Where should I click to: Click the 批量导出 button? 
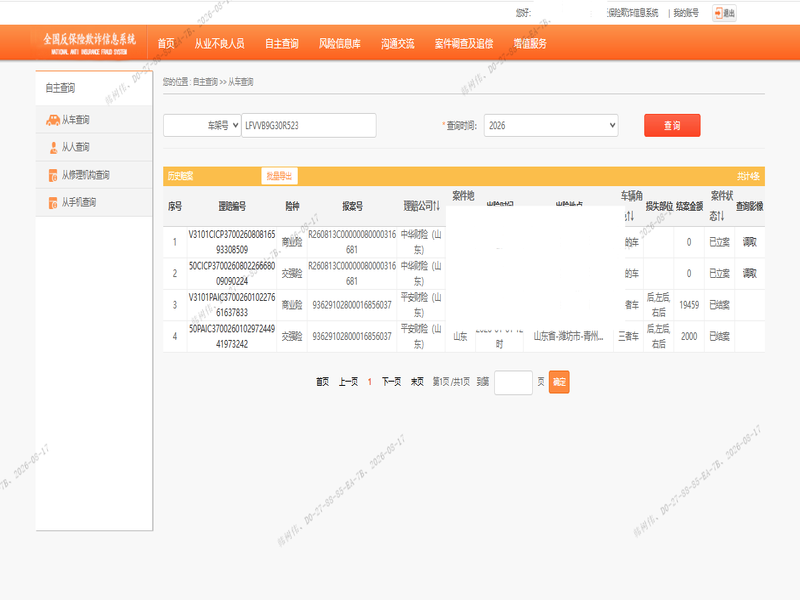[x=279, y=176]
